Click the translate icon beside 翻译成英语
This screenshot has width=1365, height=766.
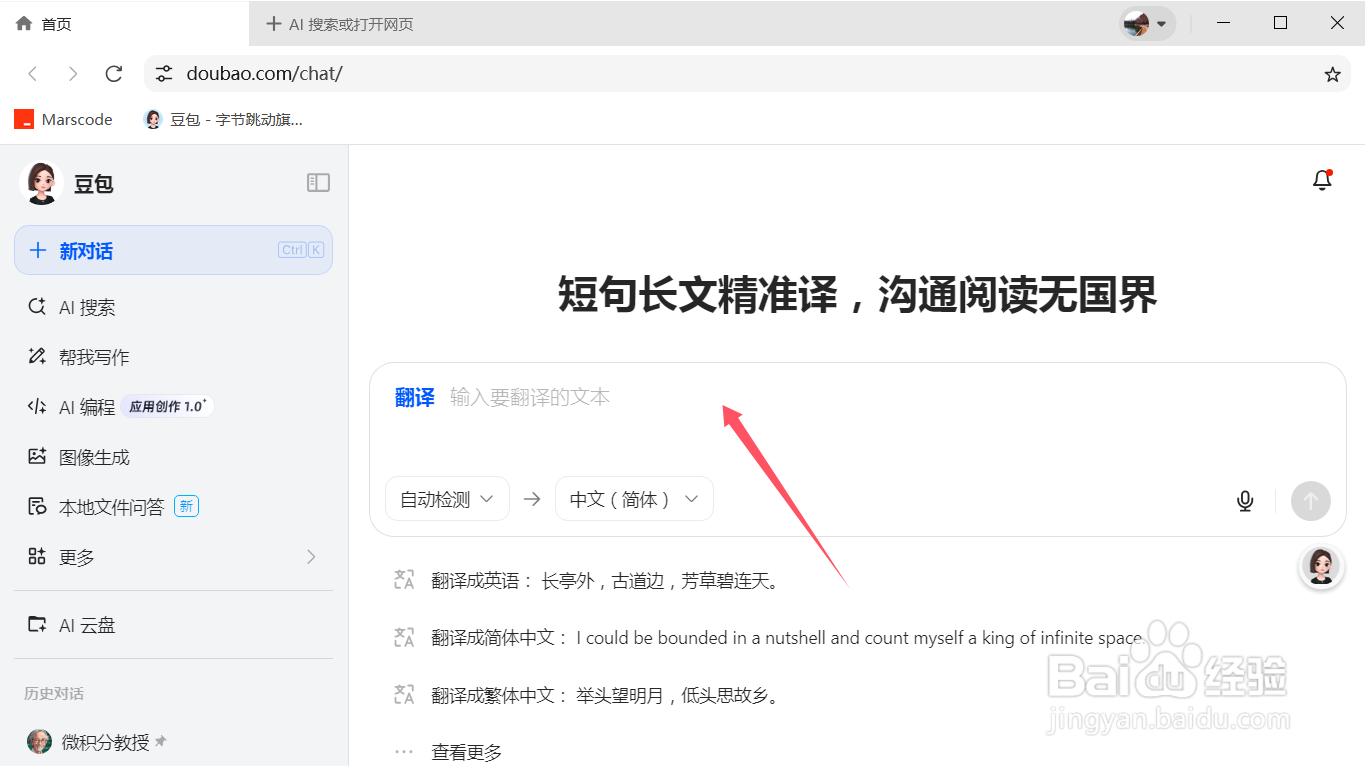[x=404, y=580]
